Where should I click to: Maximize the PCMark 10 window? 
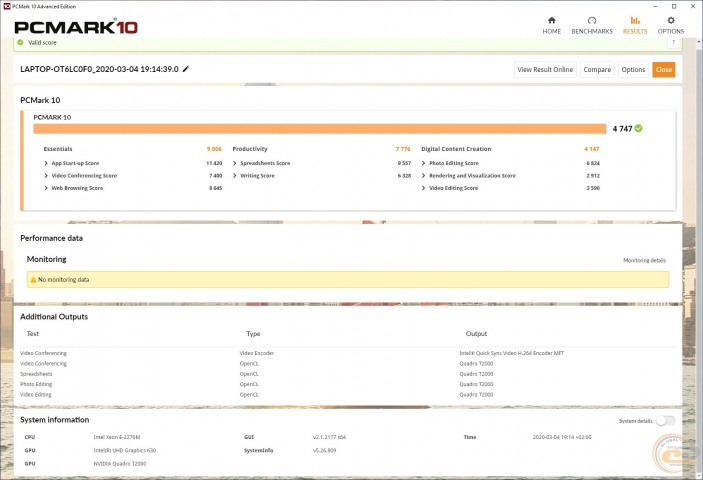pos(674,6)
